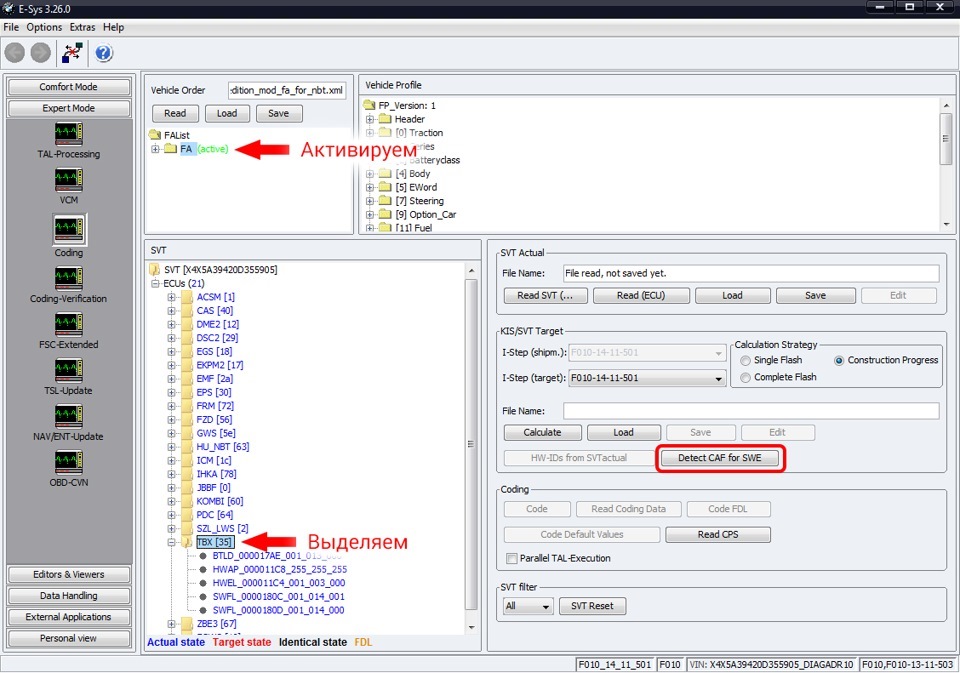Click the KIS/SVT Target File Name field
The width and height of the screenshot is (960, 673).
[751, 411]
